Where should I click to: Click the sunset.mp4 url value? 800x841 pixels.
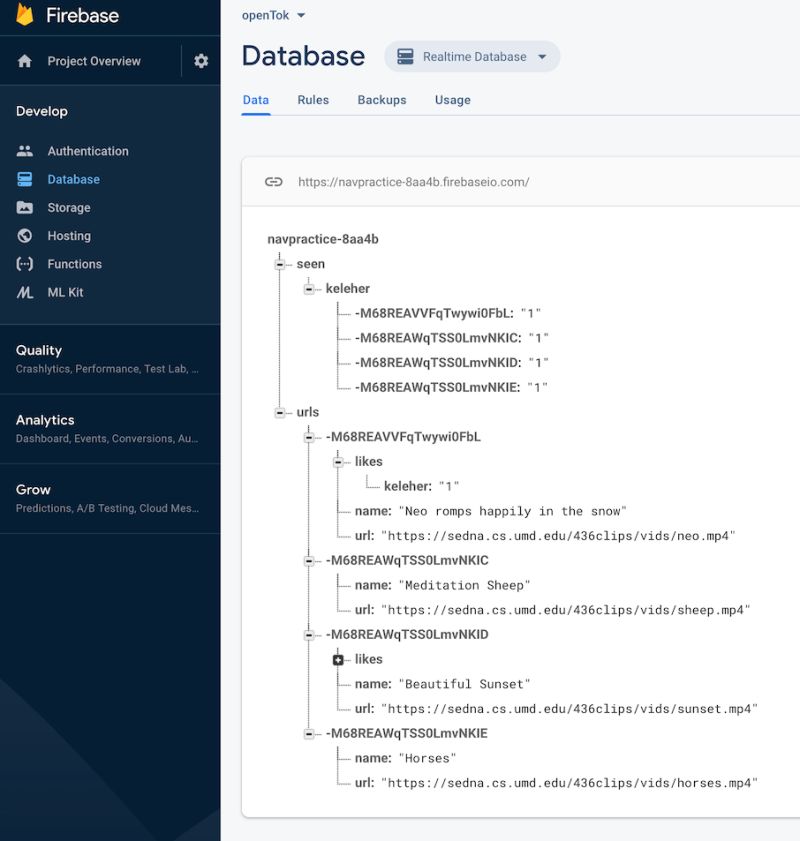click(569, 709)
